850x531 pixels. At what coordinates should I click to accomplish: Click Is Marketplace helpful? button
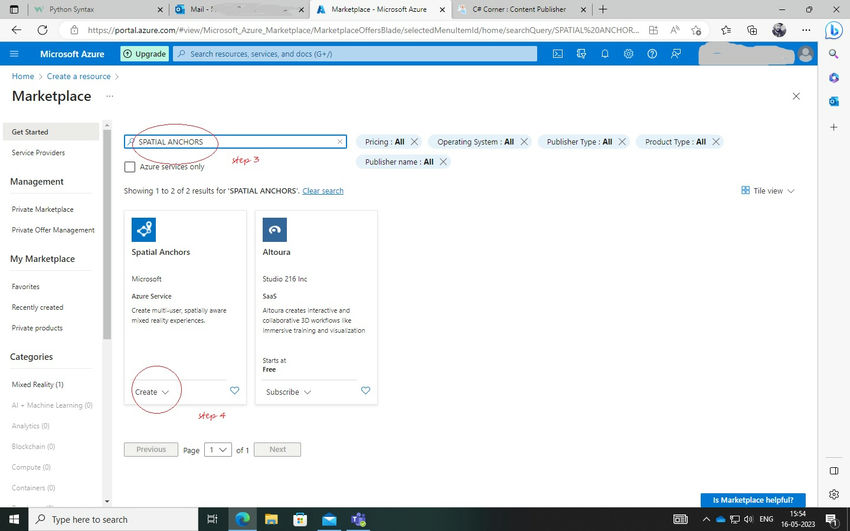753,500
